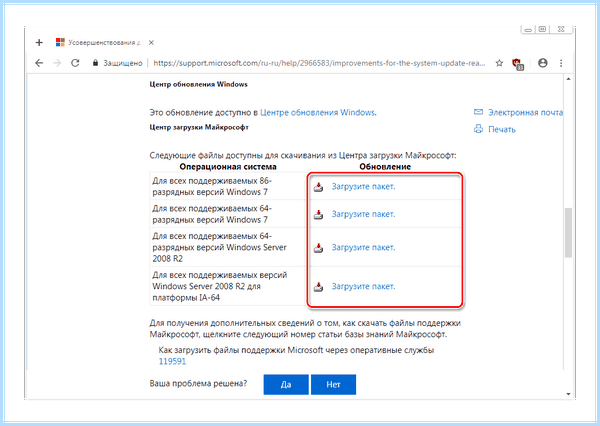The width and height of the screenshot is (600, 426).
Task: Click the Центр загрузки Майкрософт heading
Action: point(199,127)
